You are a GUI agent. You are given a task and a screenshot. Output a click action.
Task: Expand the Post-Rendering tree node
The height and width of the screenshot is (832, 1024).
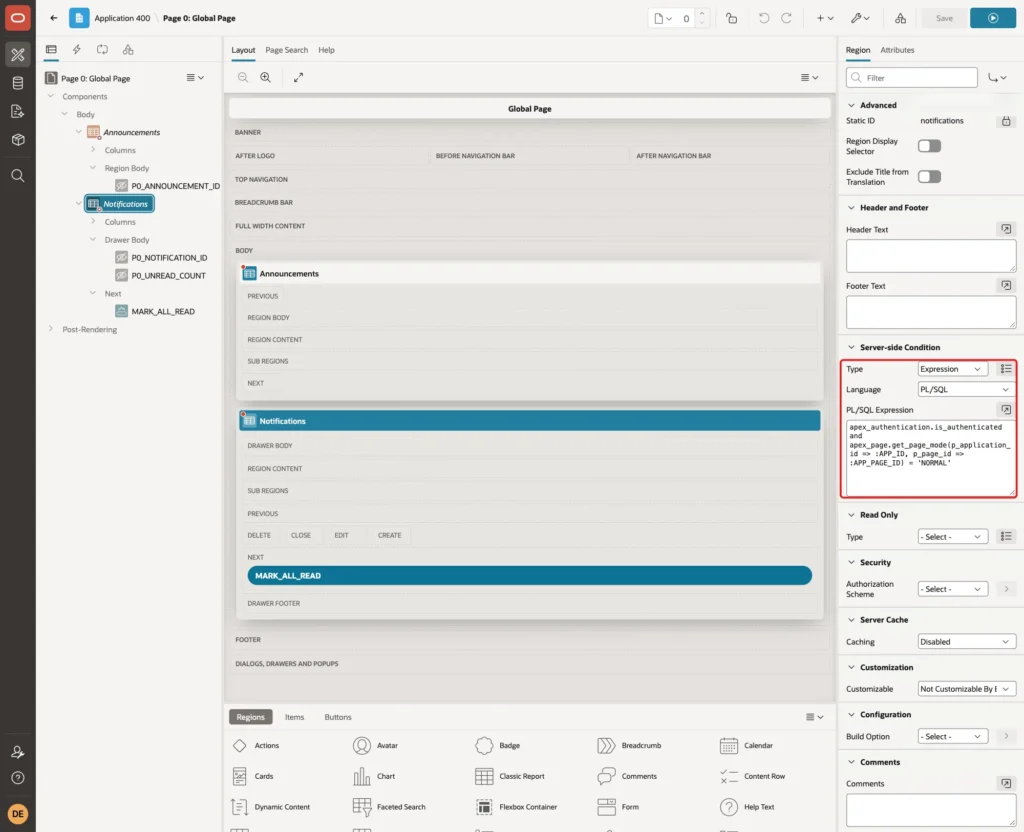(x=51, y=329)
